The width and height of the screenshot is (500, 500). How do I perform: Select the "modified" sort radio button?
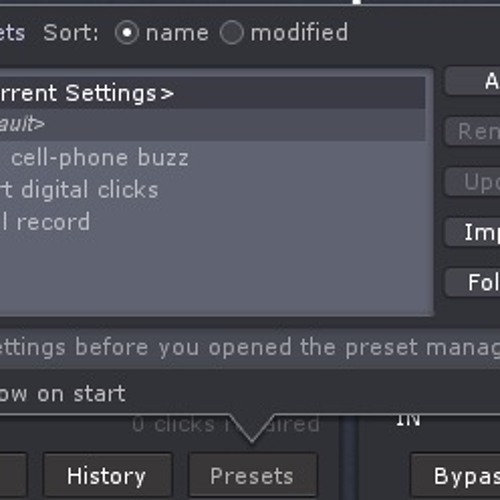(232, 33)
